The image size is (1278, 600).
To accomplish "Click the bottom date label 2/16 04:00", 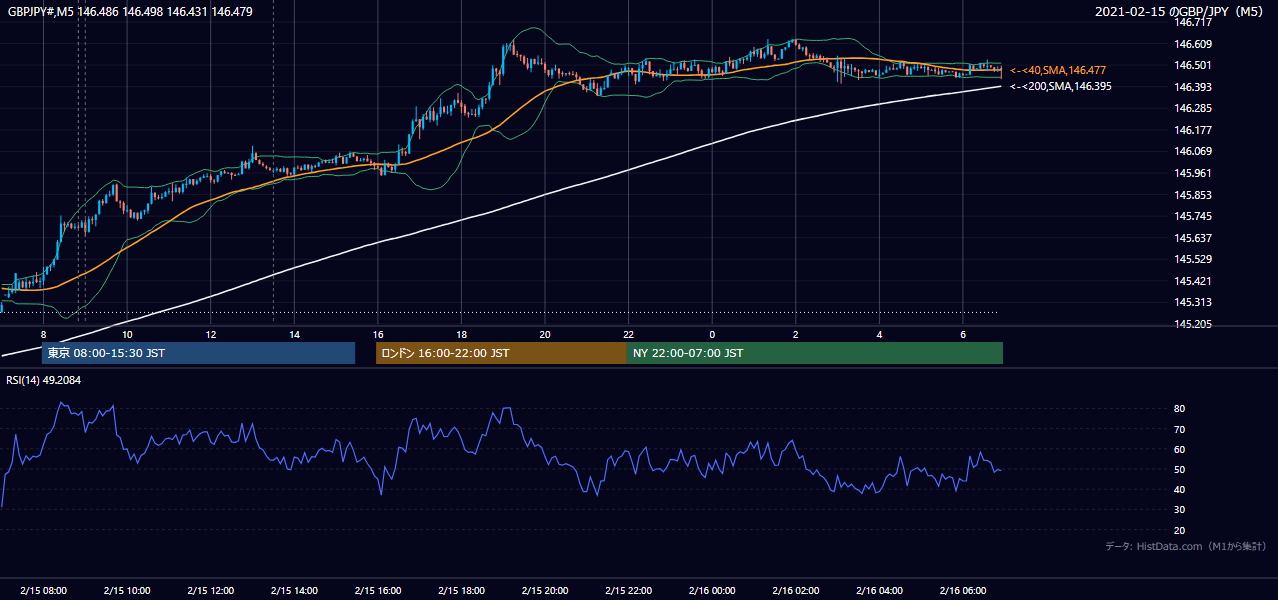I will tap(879, 591).
